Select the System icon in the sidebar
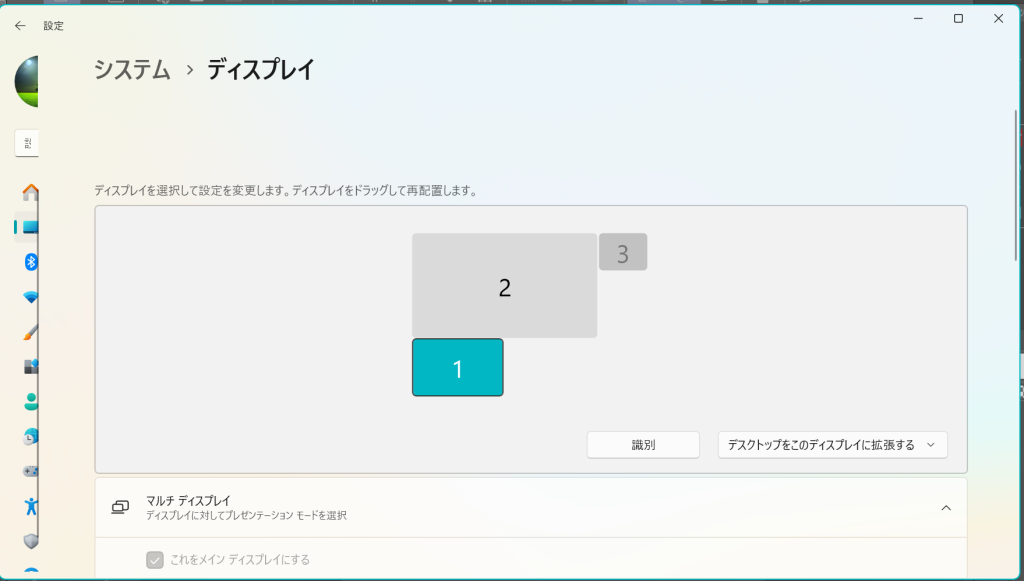Screen dimensions: 1024x581 pyautogui.click(x=30, y=227)
